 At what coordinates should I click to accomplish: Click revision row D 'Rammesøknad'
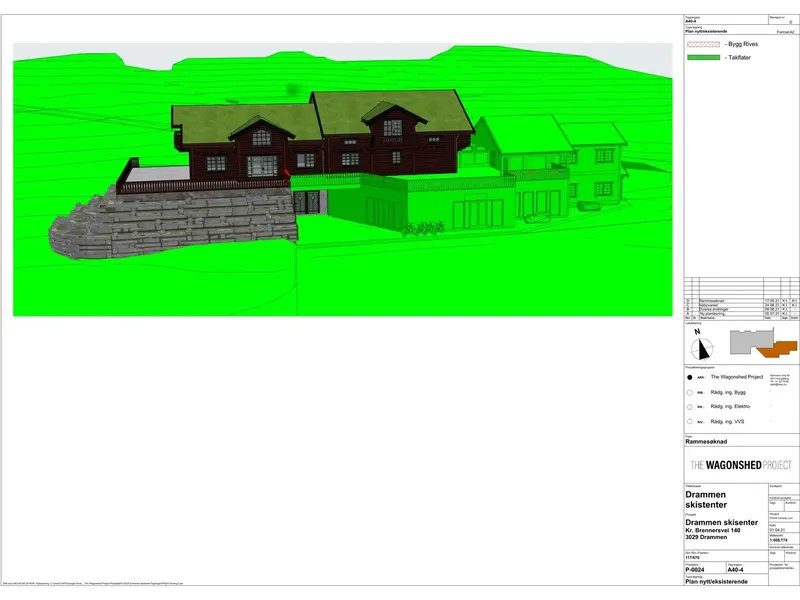point(741,301)
